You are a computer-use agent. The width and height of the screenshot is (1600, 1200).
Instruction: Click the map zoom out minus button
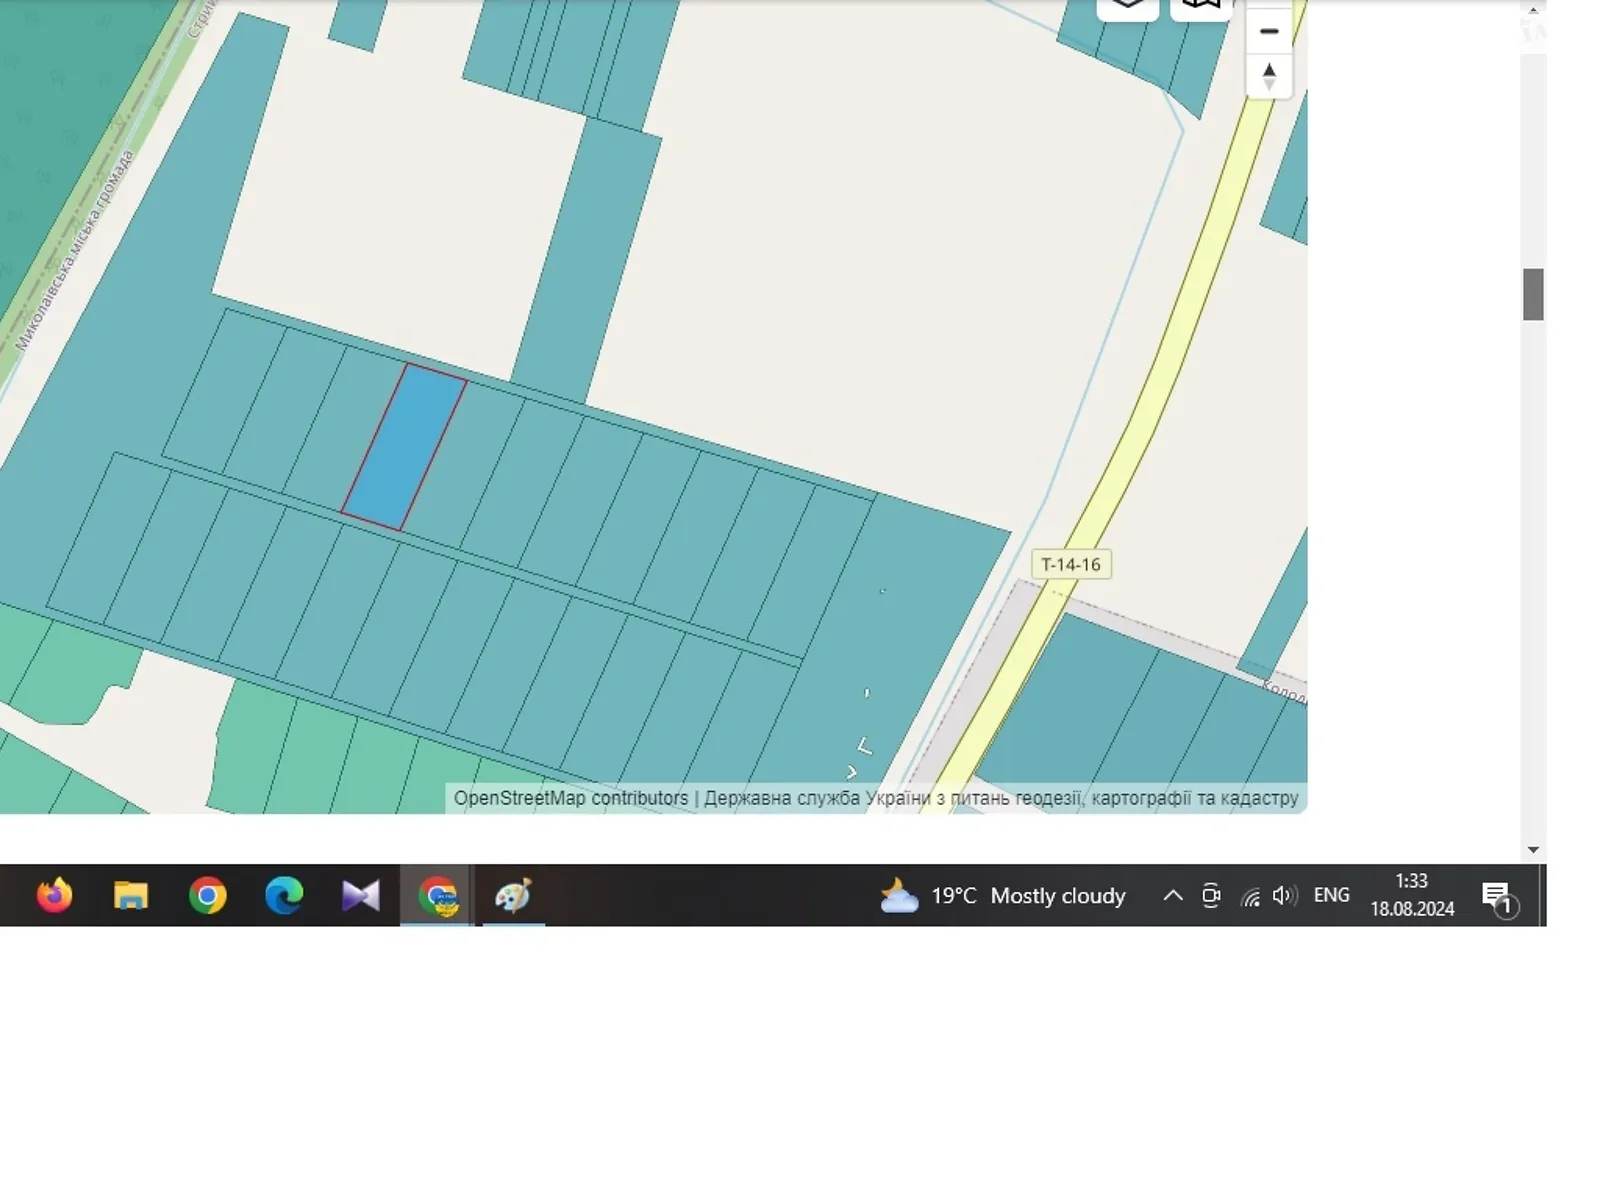pyautogui.click(x=1268, y=32)
